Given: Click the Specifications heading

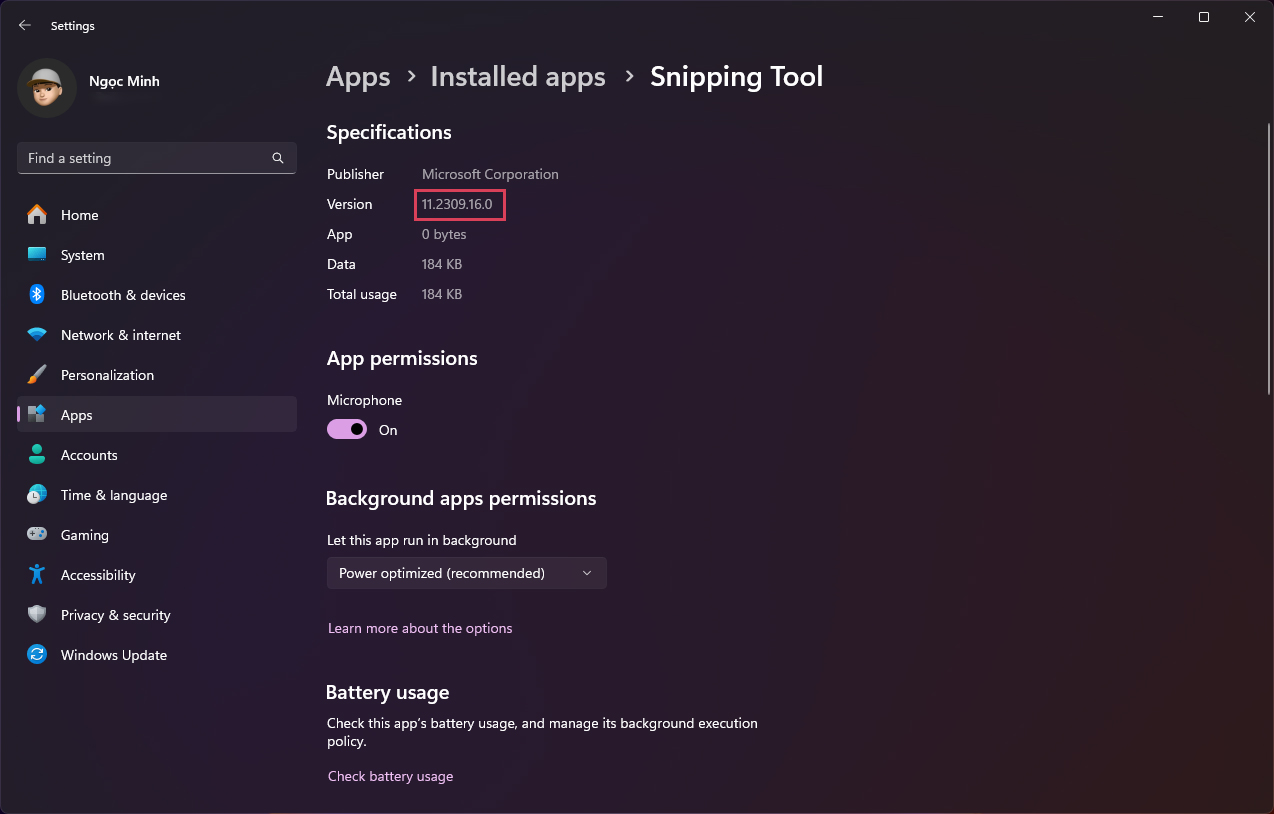Looking at the screenshot, I should pos(389,132).
